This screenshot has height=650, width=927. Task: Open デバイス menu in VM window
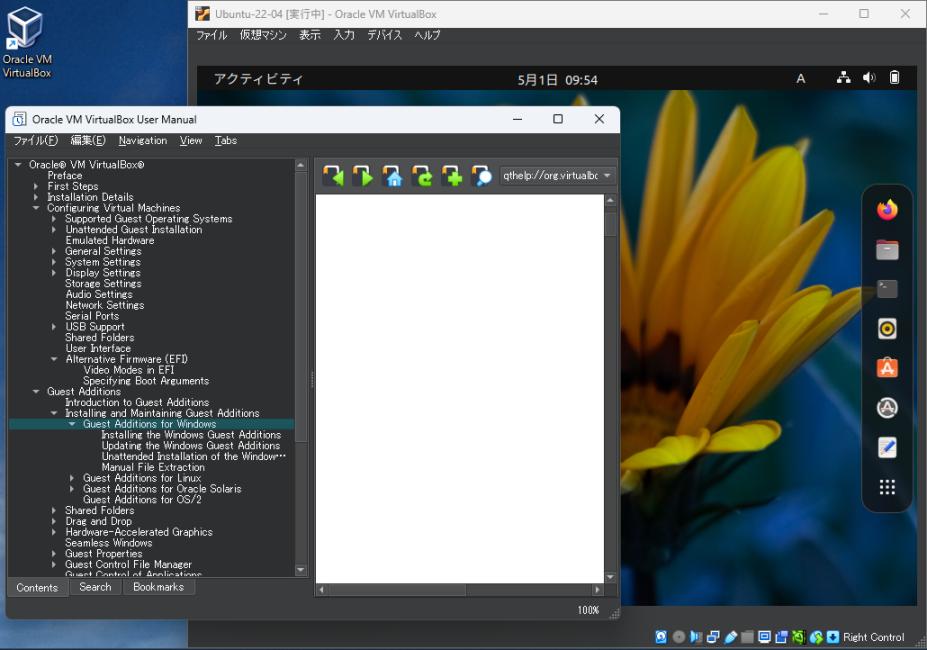pyautogui.click(x=384, y=35)
